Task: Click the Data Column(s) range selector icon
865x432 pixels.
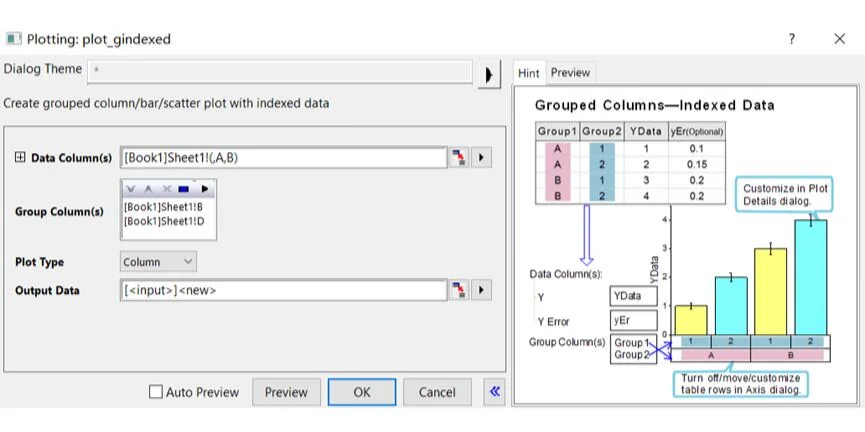Action: click(459, 158)
